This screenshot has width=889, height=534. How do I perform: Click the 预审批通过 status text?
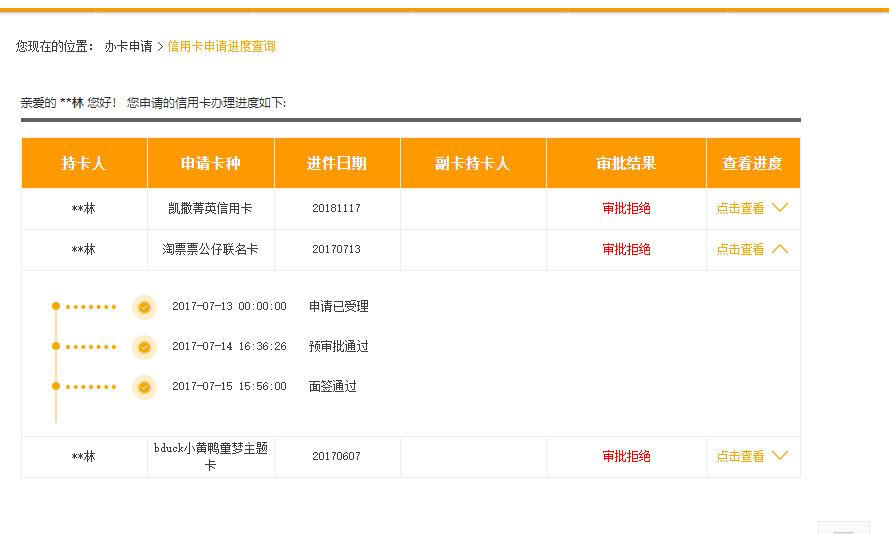coord(338,346)
